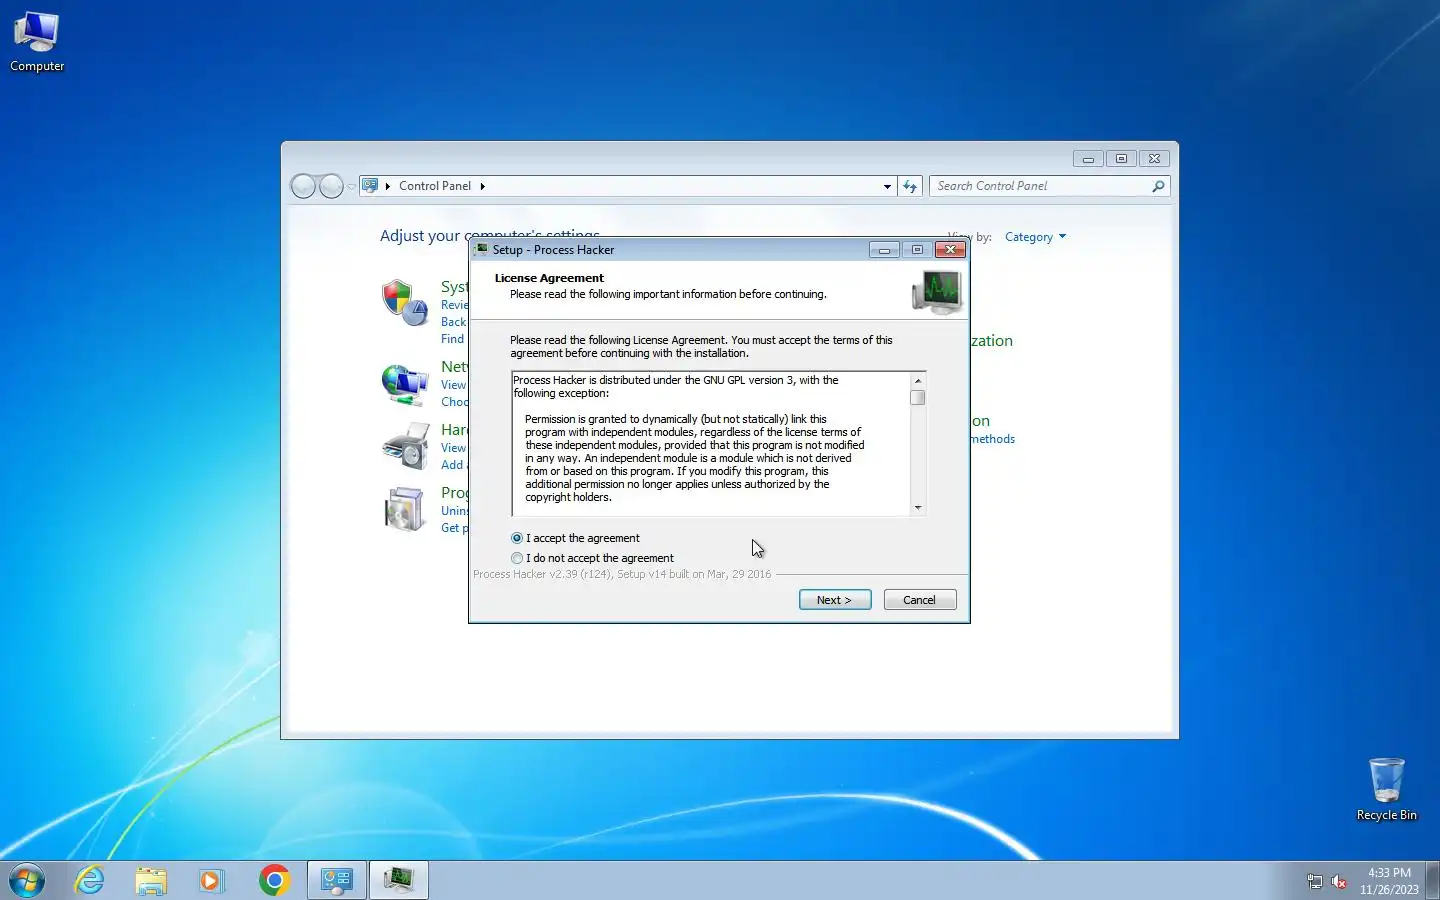This screenshot has width=1440, height=900.
Task: Minimize the Control Panel window
Action: tap(1088, 159)
